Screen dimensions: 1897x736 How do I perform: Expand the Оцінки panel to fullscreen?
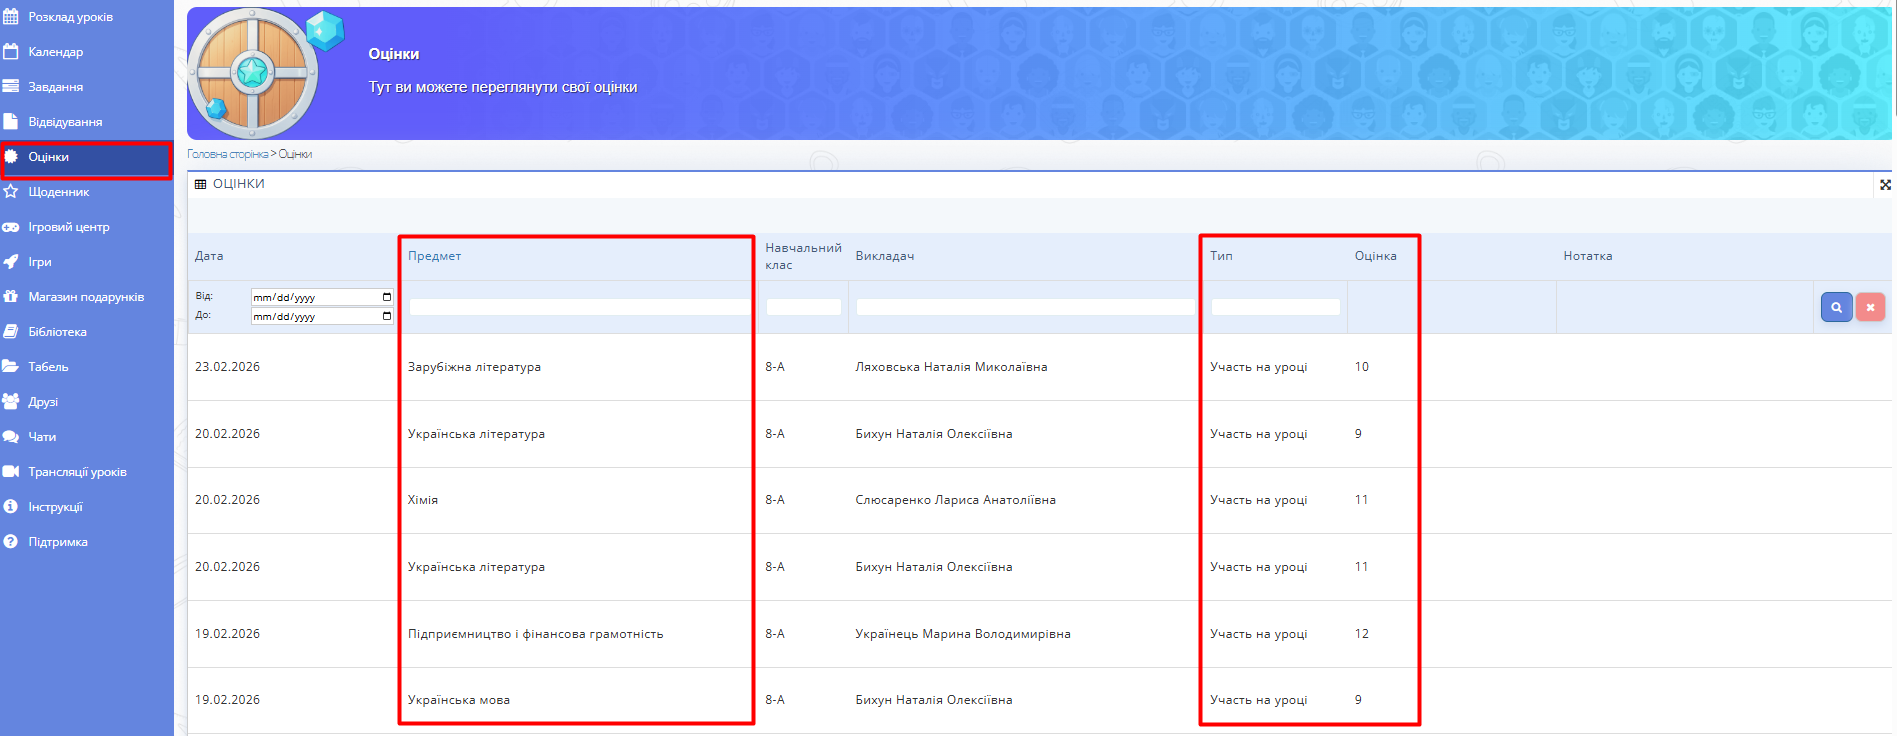1885,185
